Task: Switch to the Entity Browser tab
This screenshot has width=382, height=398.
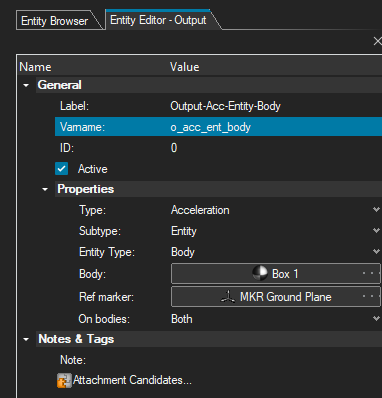Action: [x=55, y=21]
